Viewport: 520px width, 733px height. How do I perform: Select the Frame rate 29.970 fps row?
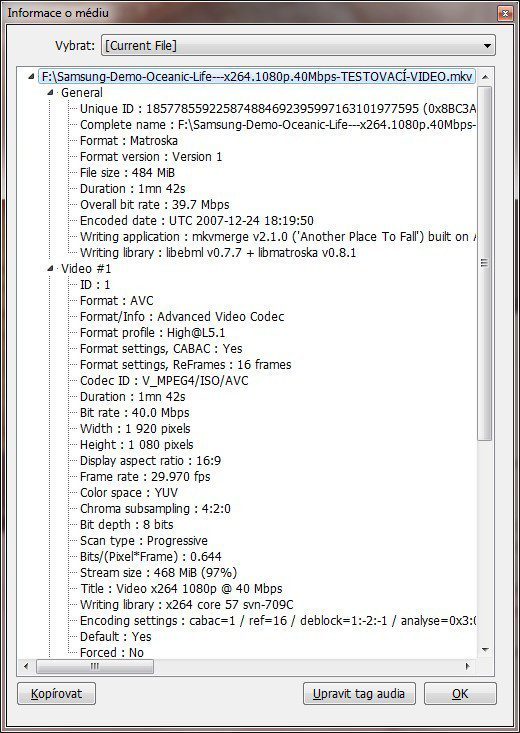click(145, 477)
